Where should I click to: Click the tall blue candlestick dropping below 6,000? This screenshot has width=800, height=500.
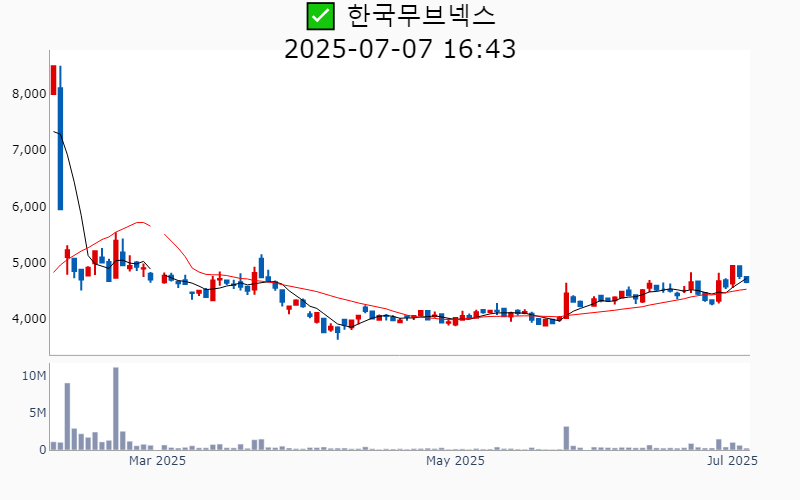[60, 138]
